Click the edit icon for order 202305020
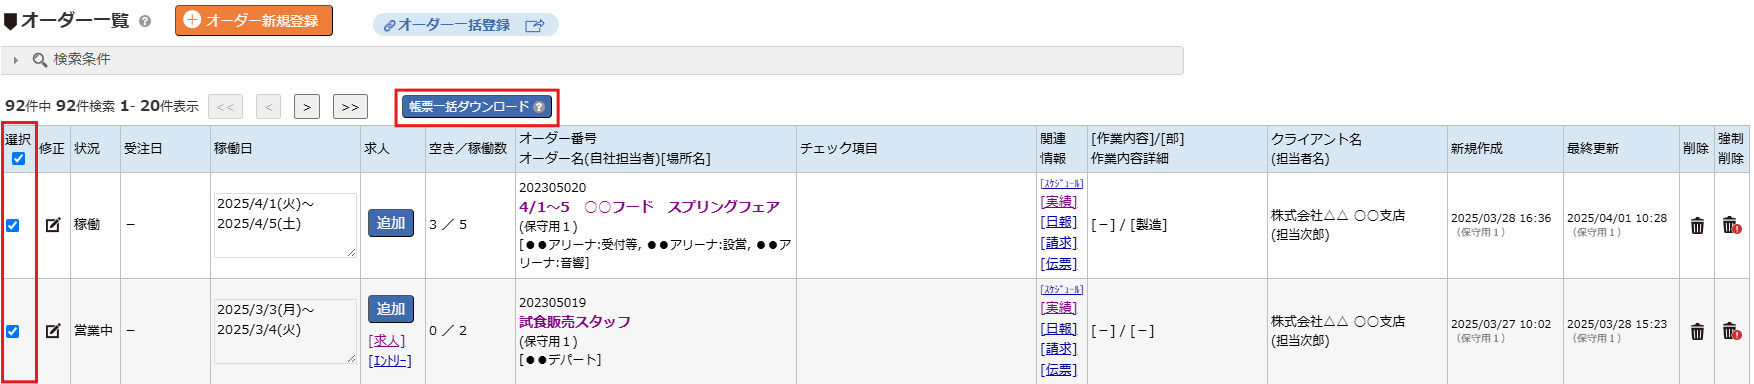The height and width of the screenshot is (384, 1754). point(53,225)
